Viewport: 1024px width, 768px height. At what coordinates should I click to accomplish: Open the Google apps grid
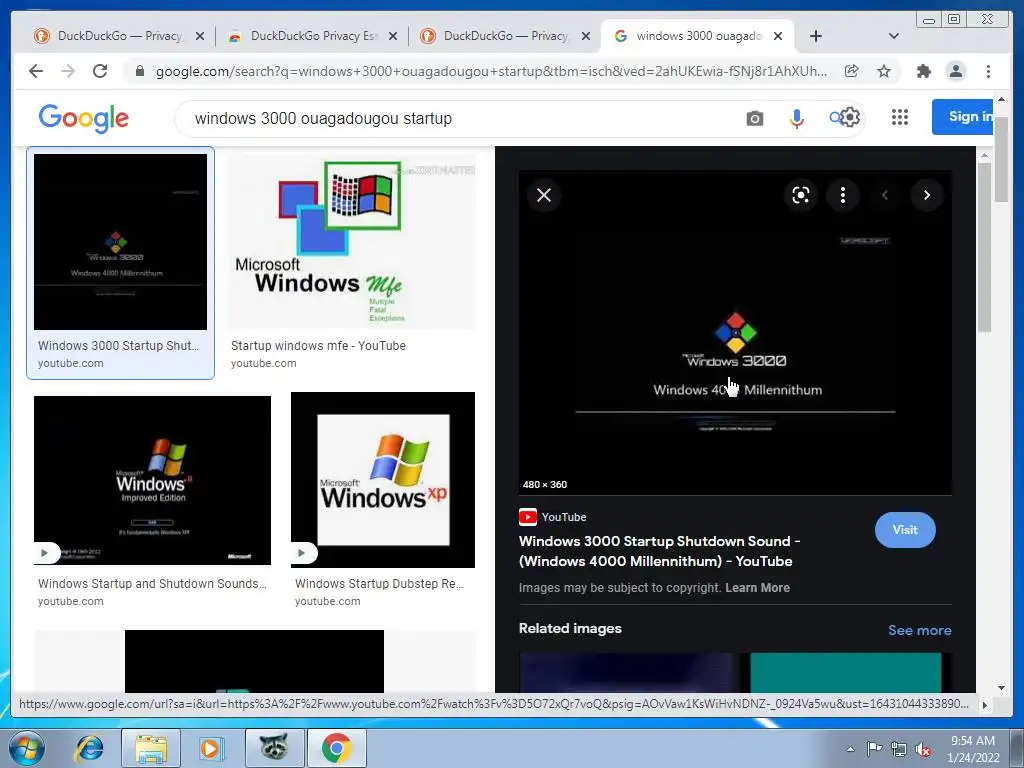click(x=900, y=117)
